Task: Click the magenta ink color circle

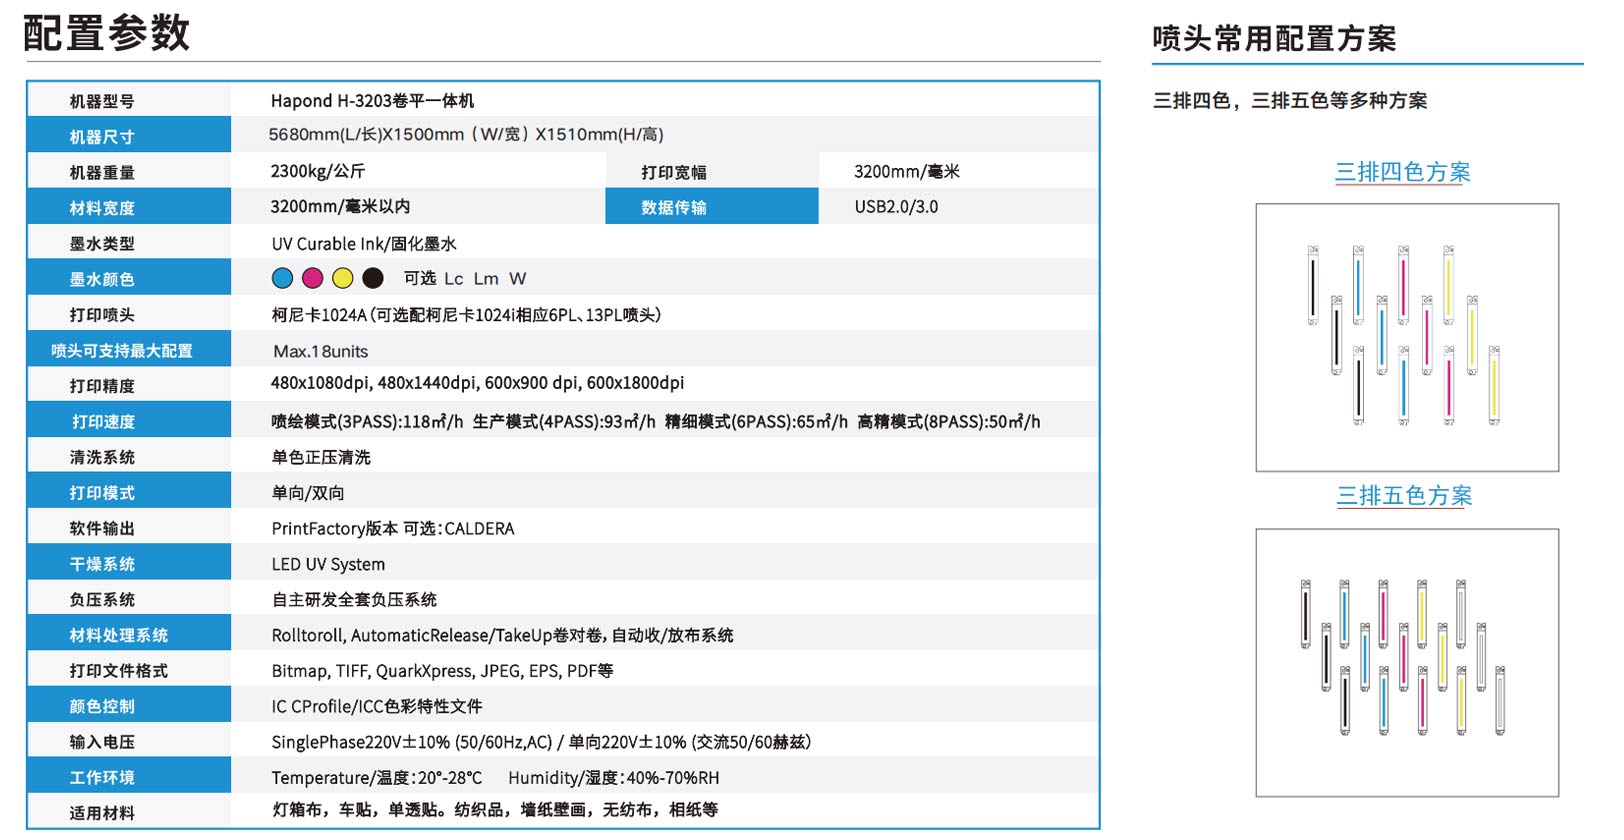Action: (x=313, y=278)
